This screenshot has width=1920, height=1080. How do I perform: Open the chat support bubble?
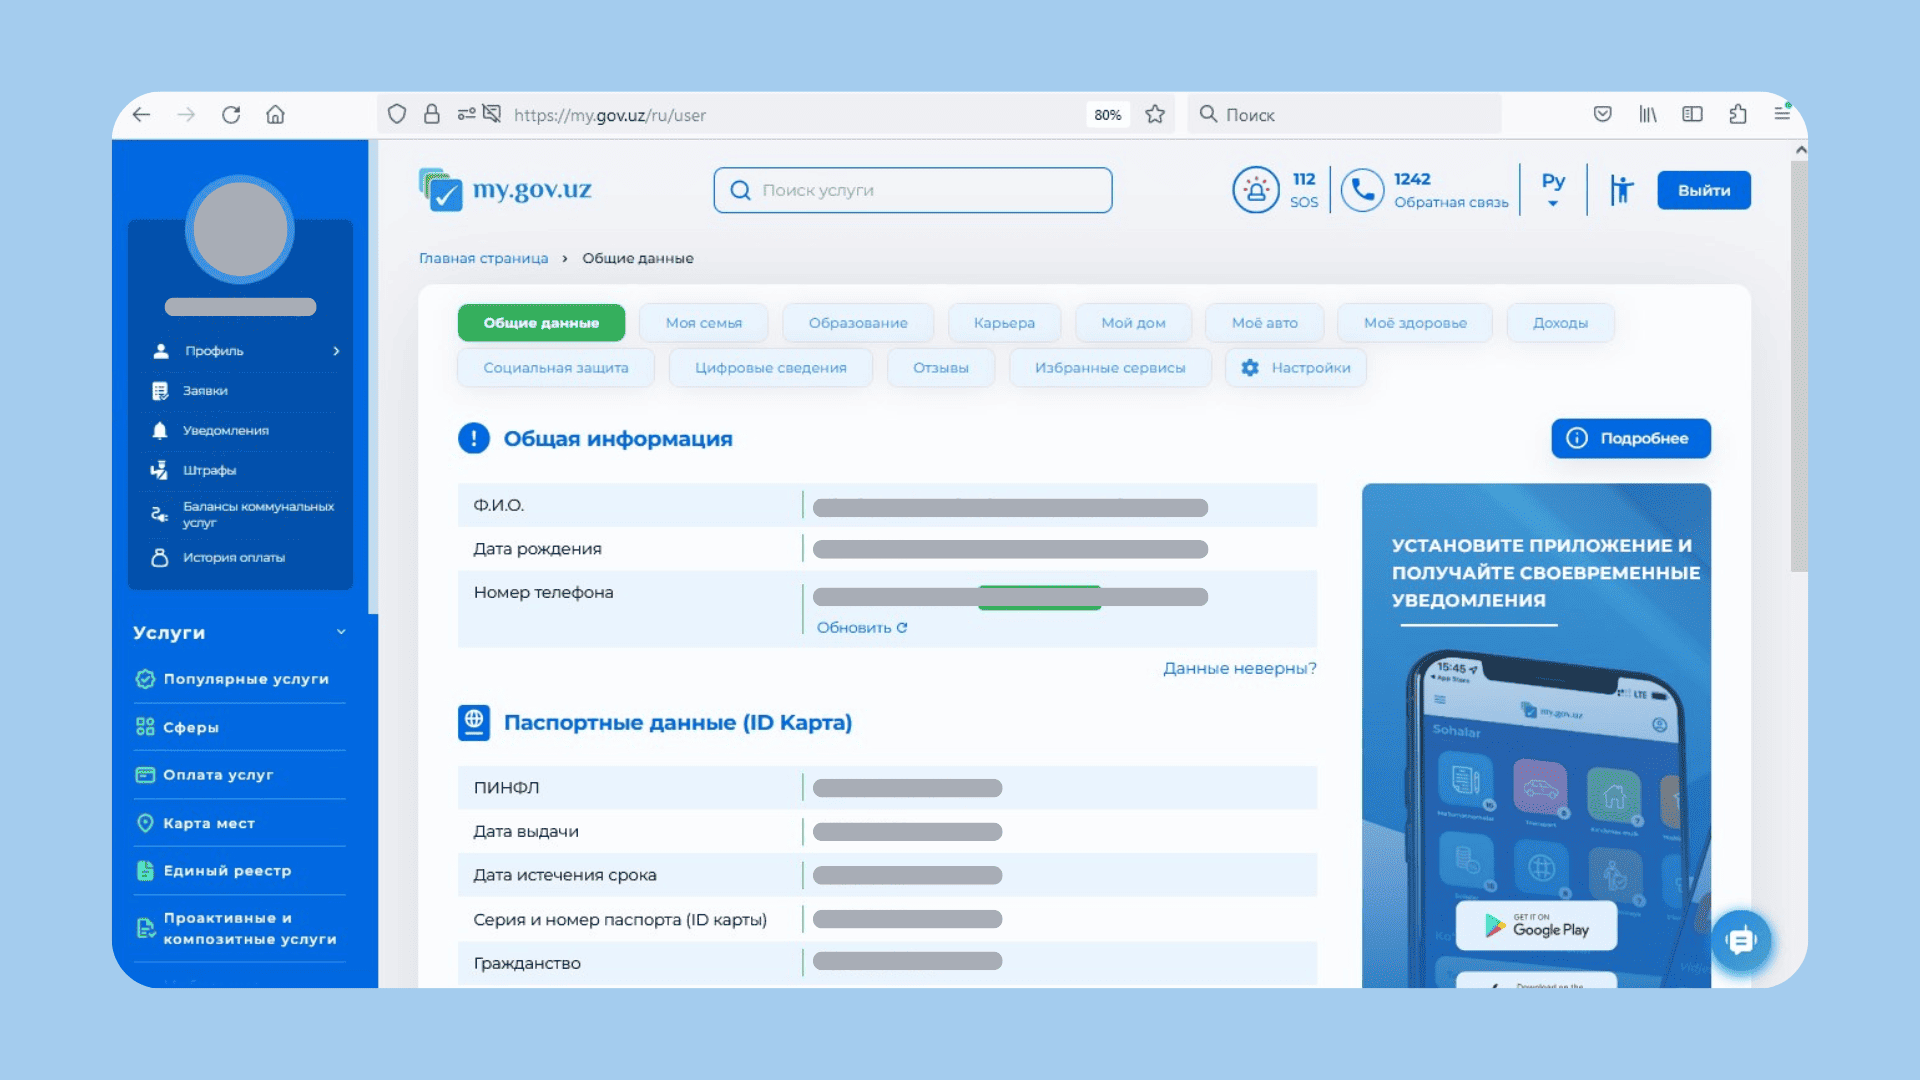pos(1741,940)
